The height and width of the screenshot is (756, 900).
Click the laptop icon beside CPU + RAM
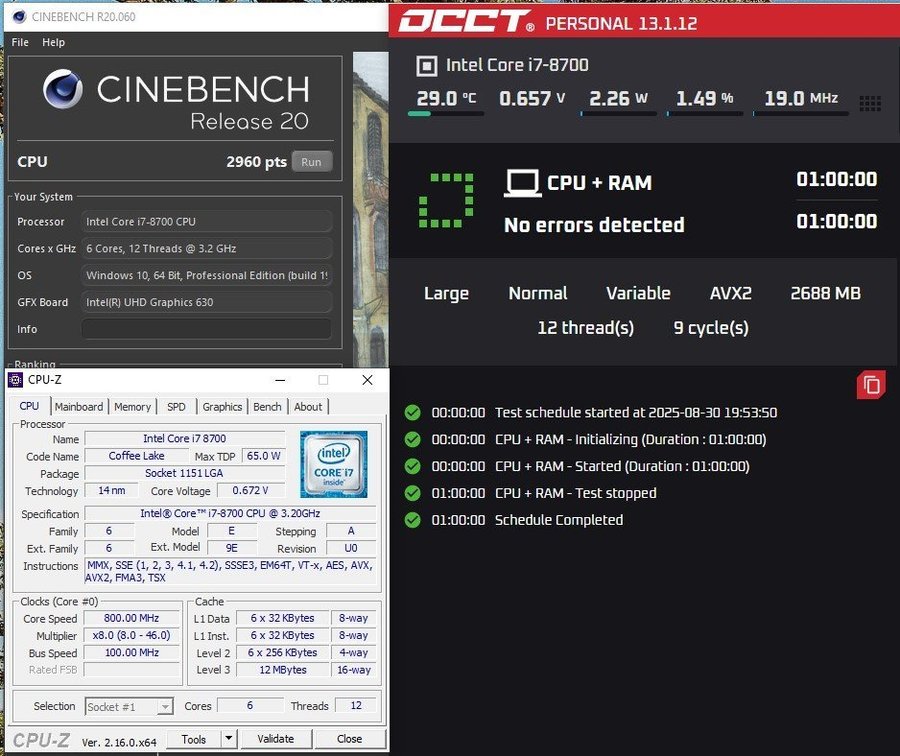522,183
